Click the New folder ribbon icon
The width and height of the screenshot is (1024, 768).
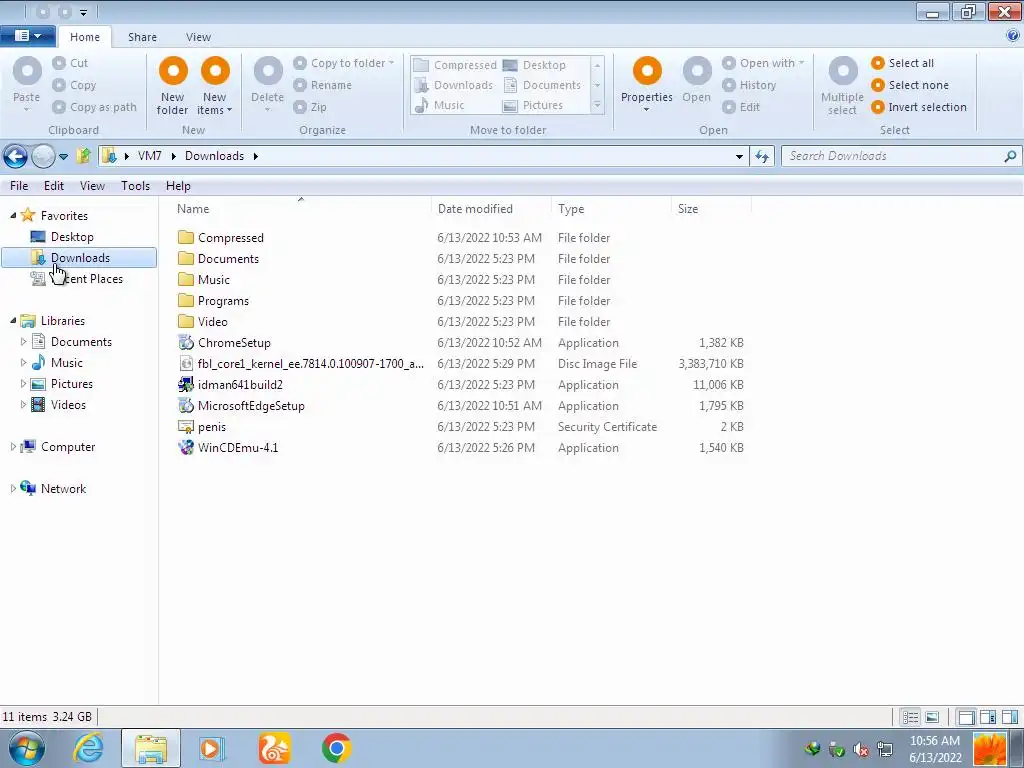click(173, 71)
